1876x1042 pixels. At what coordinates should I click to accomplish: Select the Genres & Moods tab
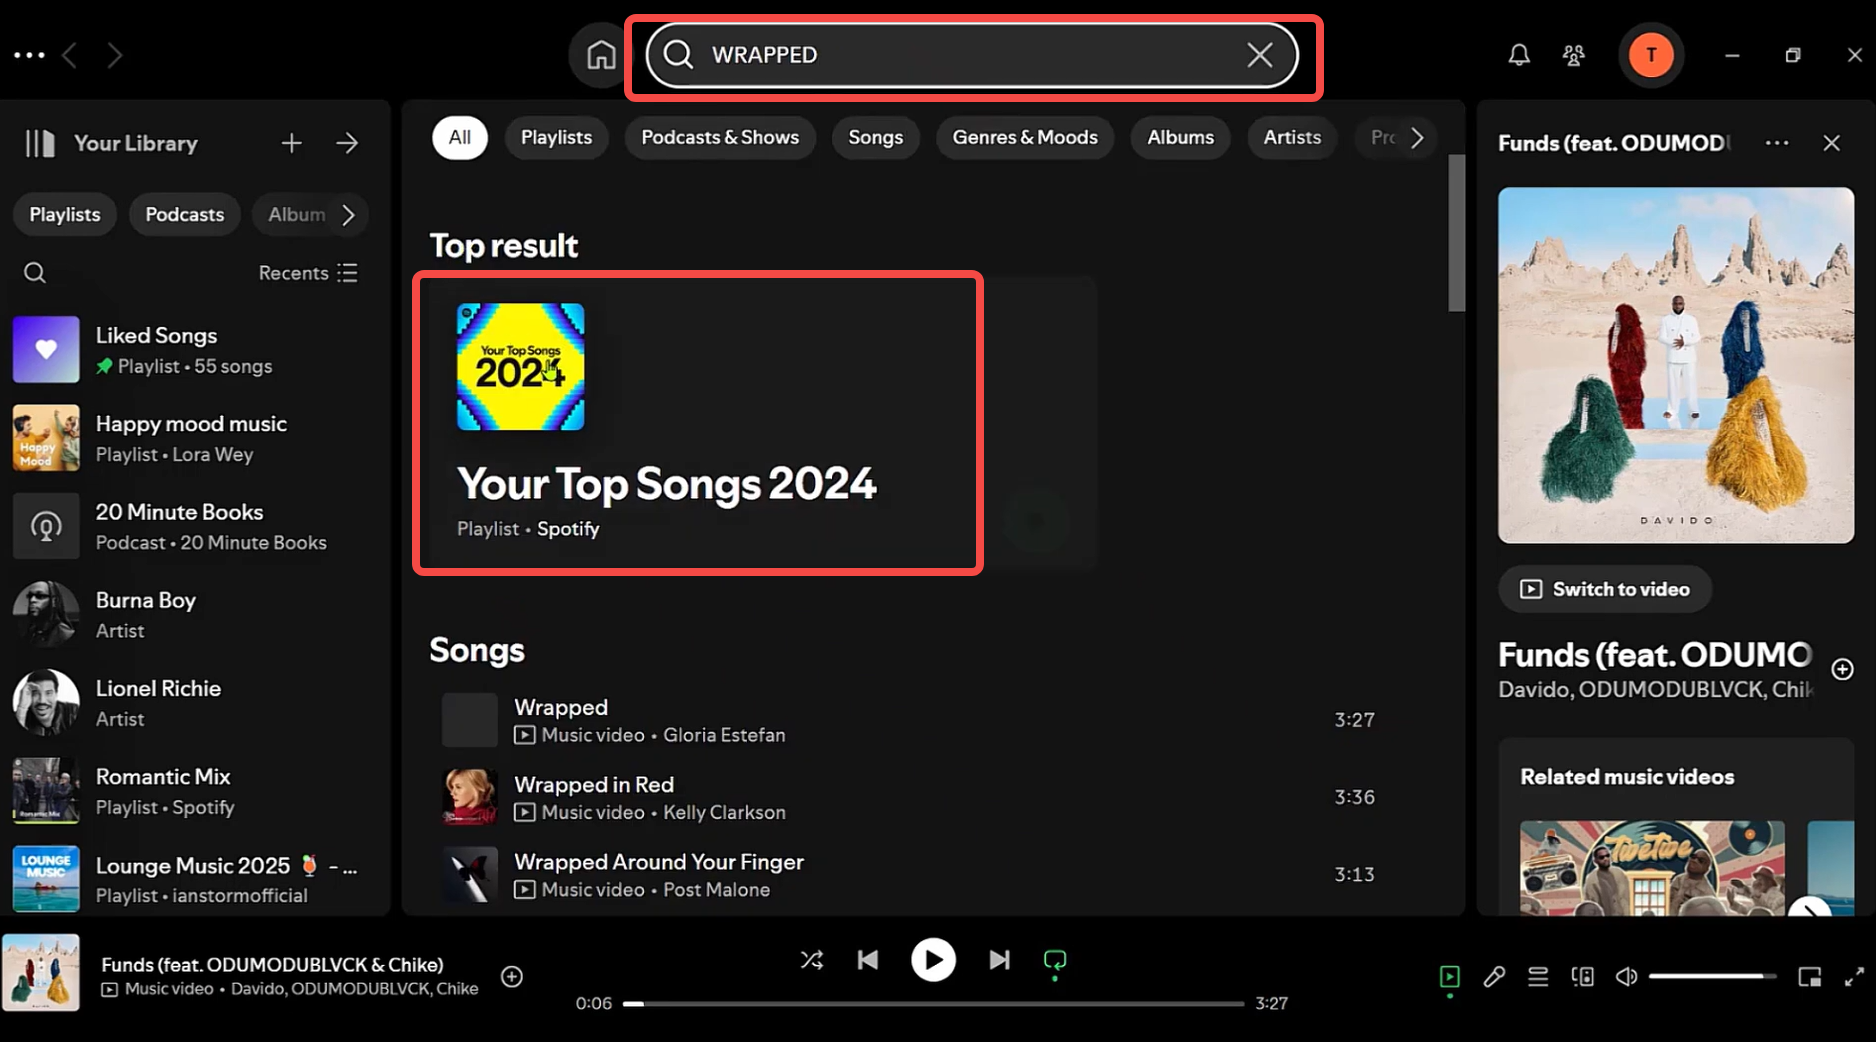point(1024,137)
